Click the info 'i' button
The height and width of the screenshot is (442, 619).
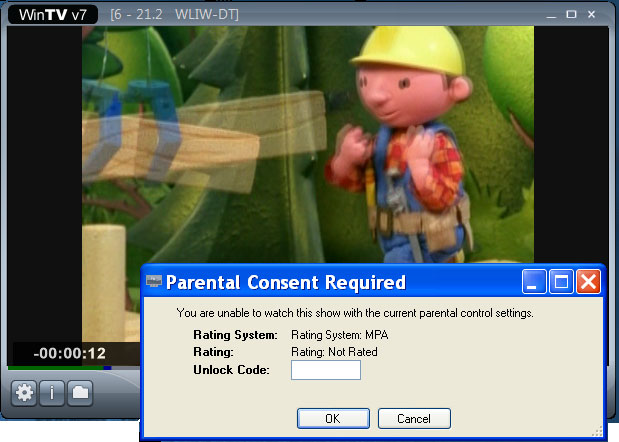pos(52,393)
